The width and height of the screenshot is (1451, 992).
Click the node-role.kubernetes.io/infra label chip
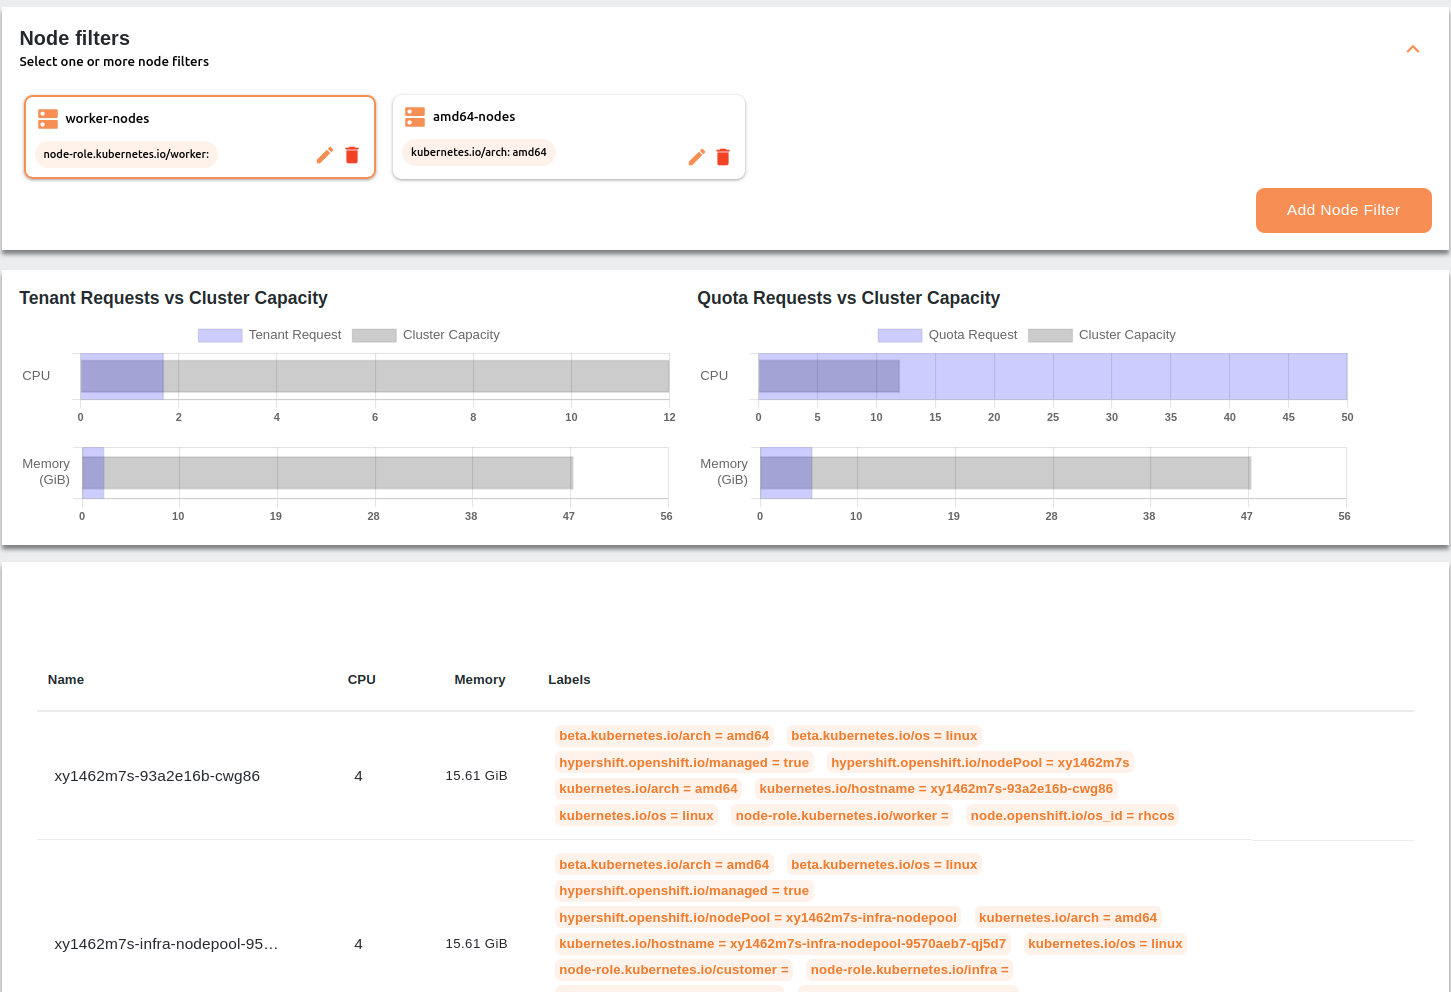[909, 970]
